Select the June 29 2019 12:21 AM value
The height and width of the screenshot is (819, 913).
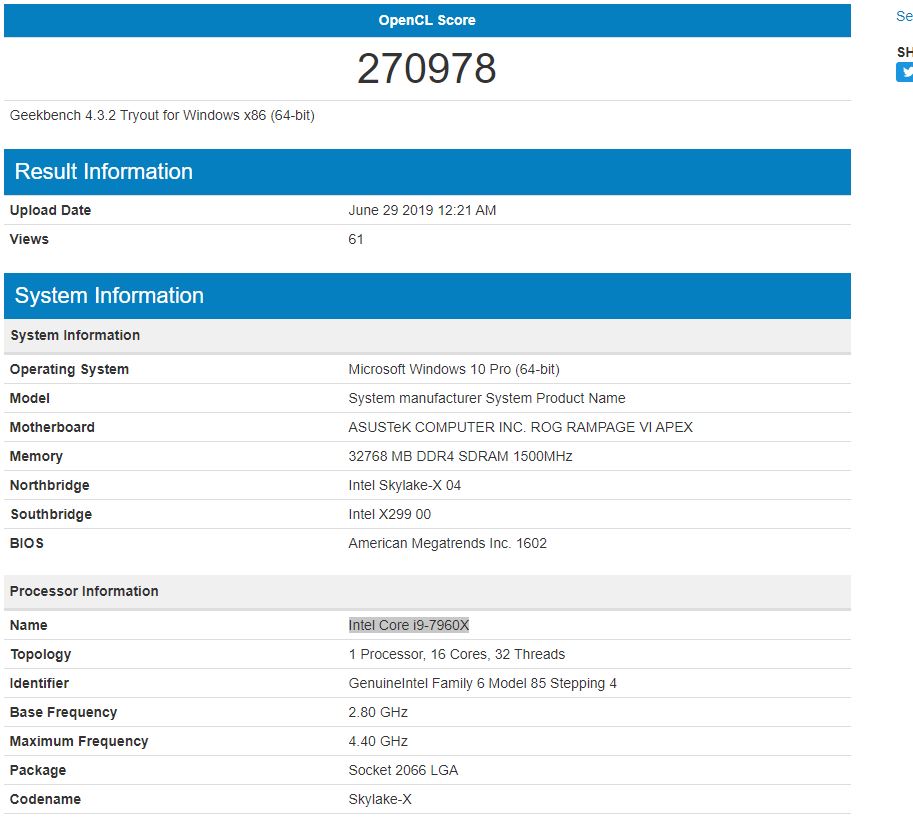tap(422, 210)
